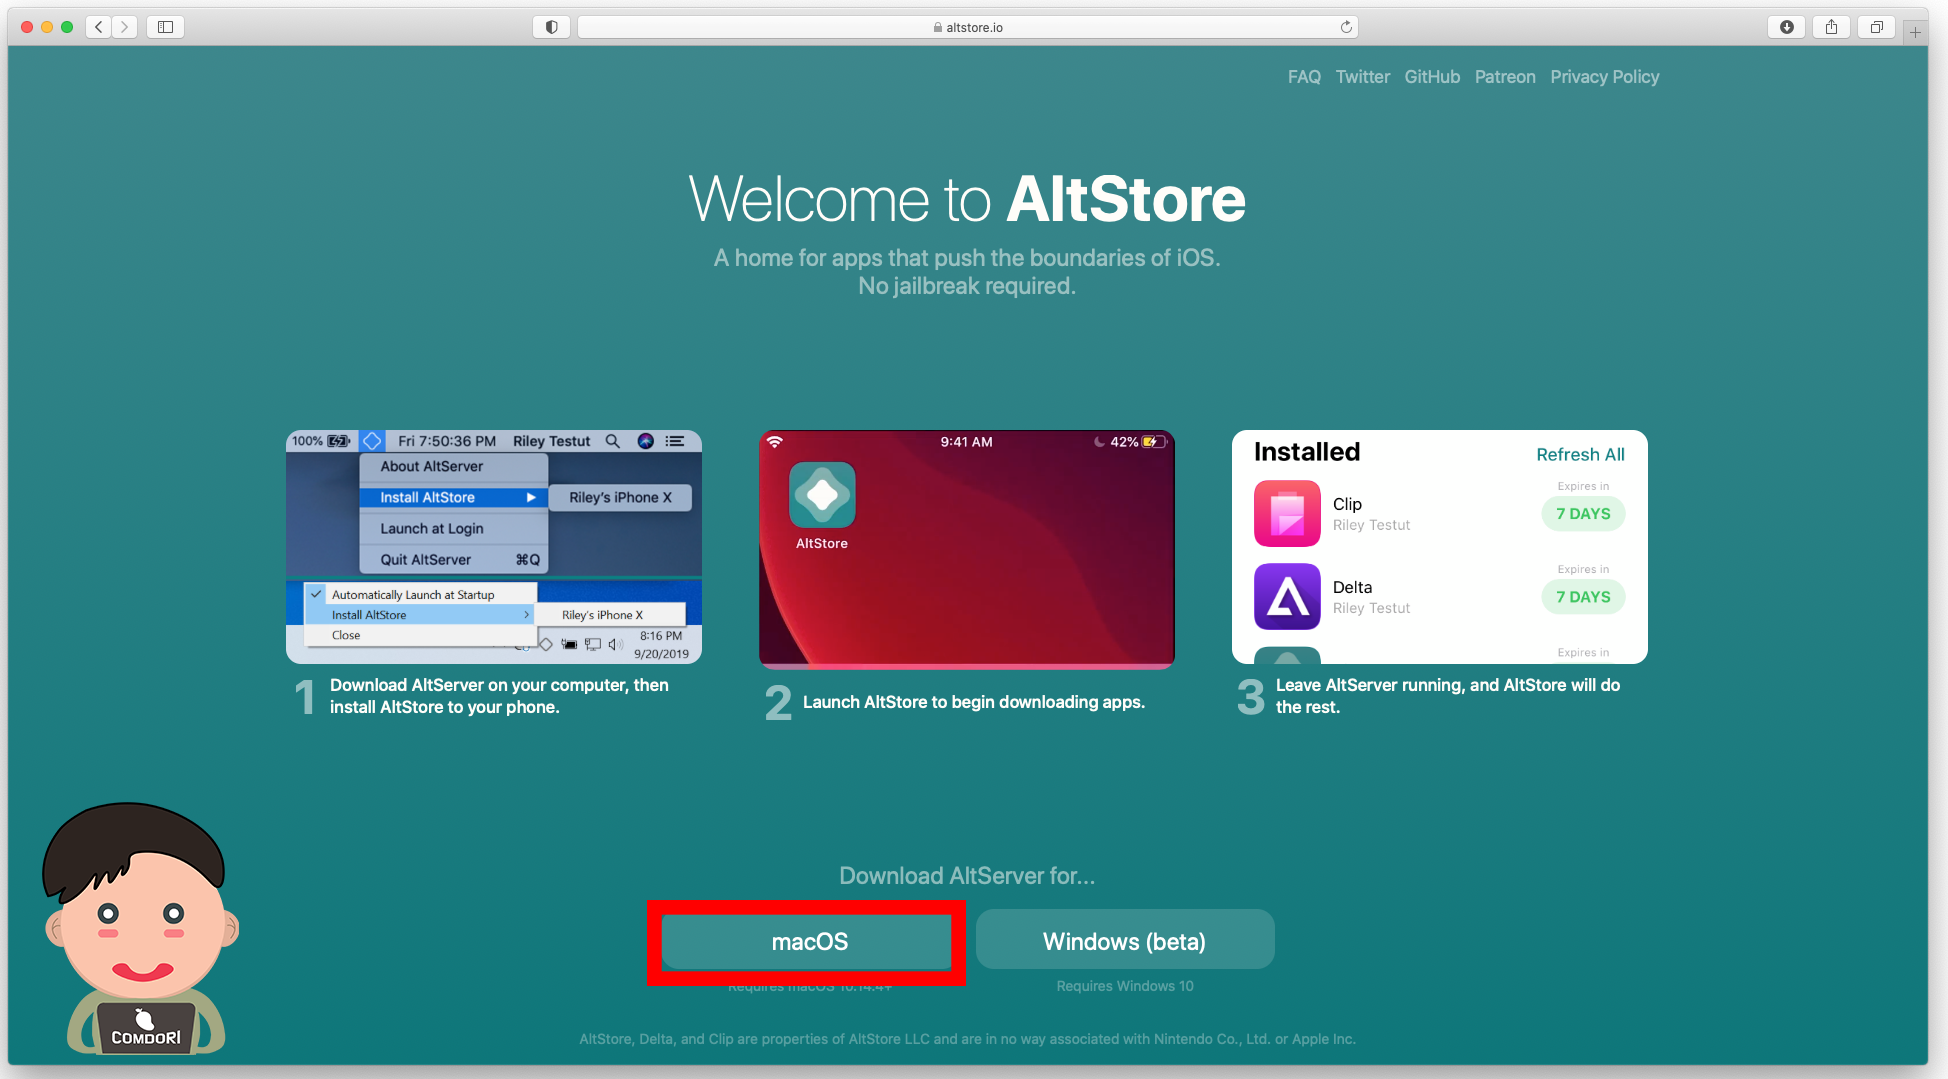
Task: Click the altstore.io address bar
Action: click(967, 27)
